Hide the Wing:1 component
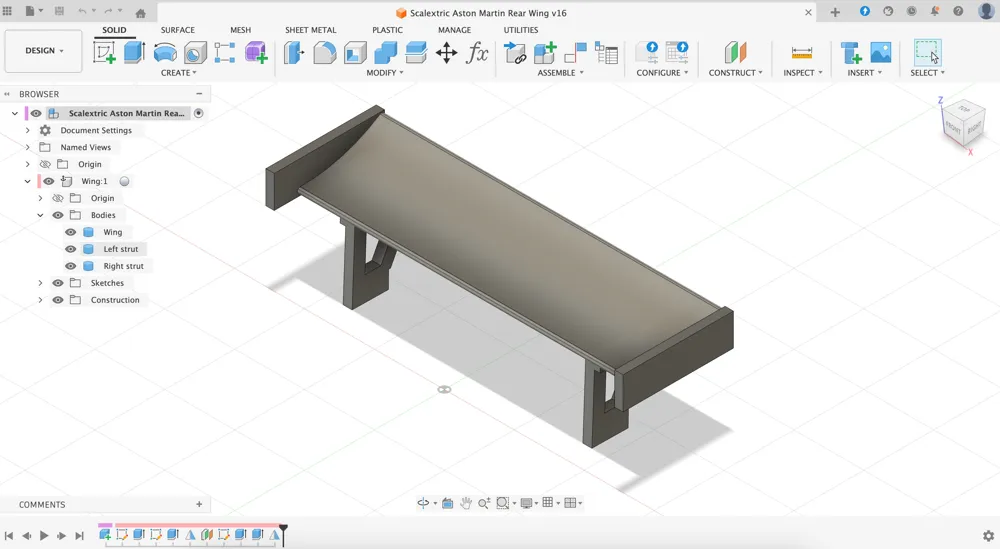This screenshot has height=549, width=1000. [x=48, y=181]
